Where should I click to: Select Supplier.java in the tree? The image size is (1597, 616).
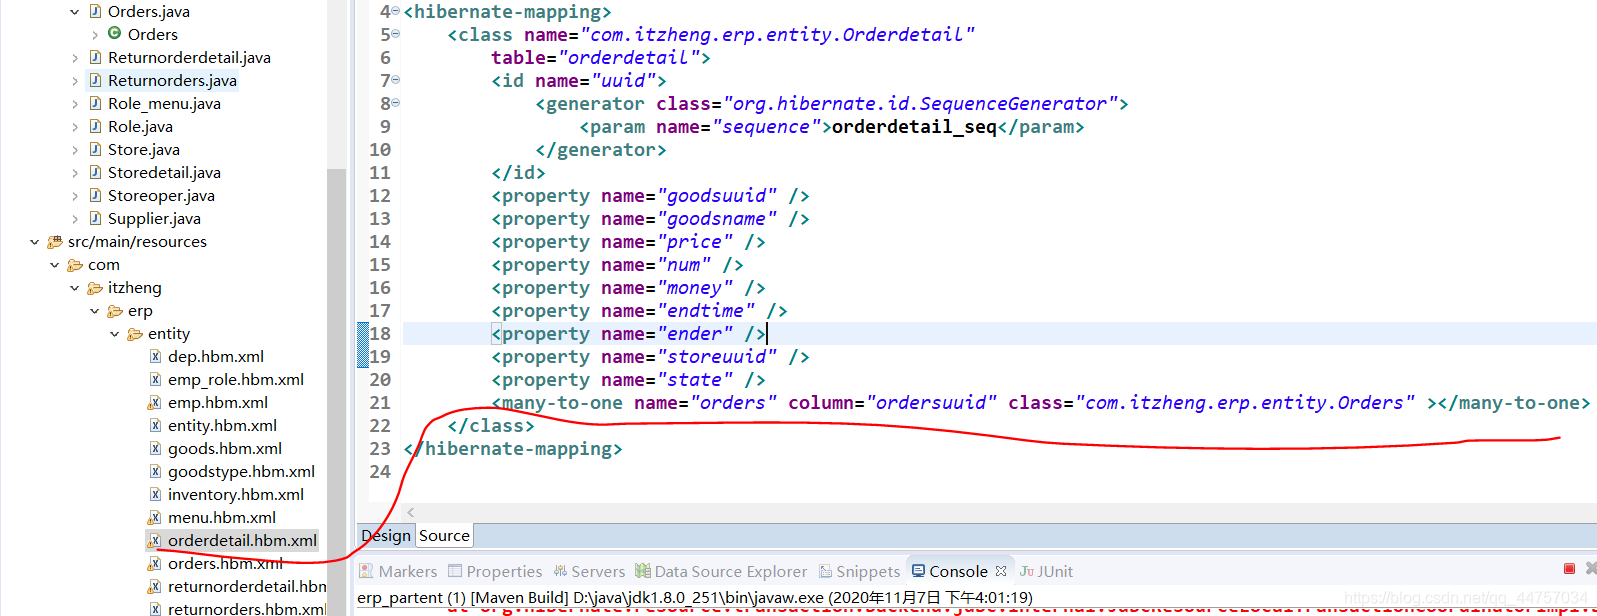(x=154, y=219)
